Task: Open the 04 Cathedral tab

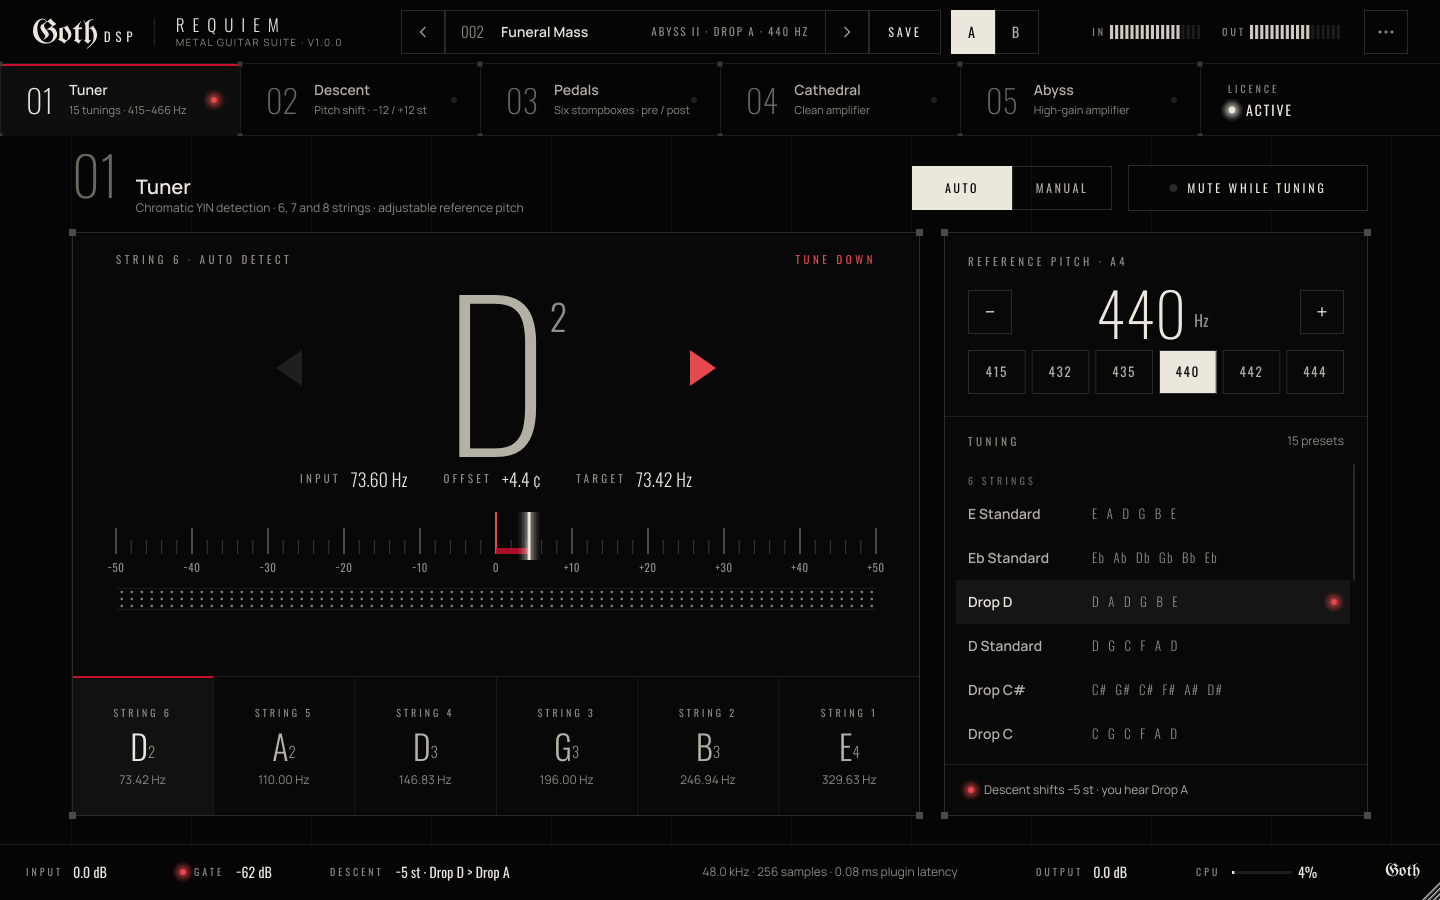Action: (840, 100)
